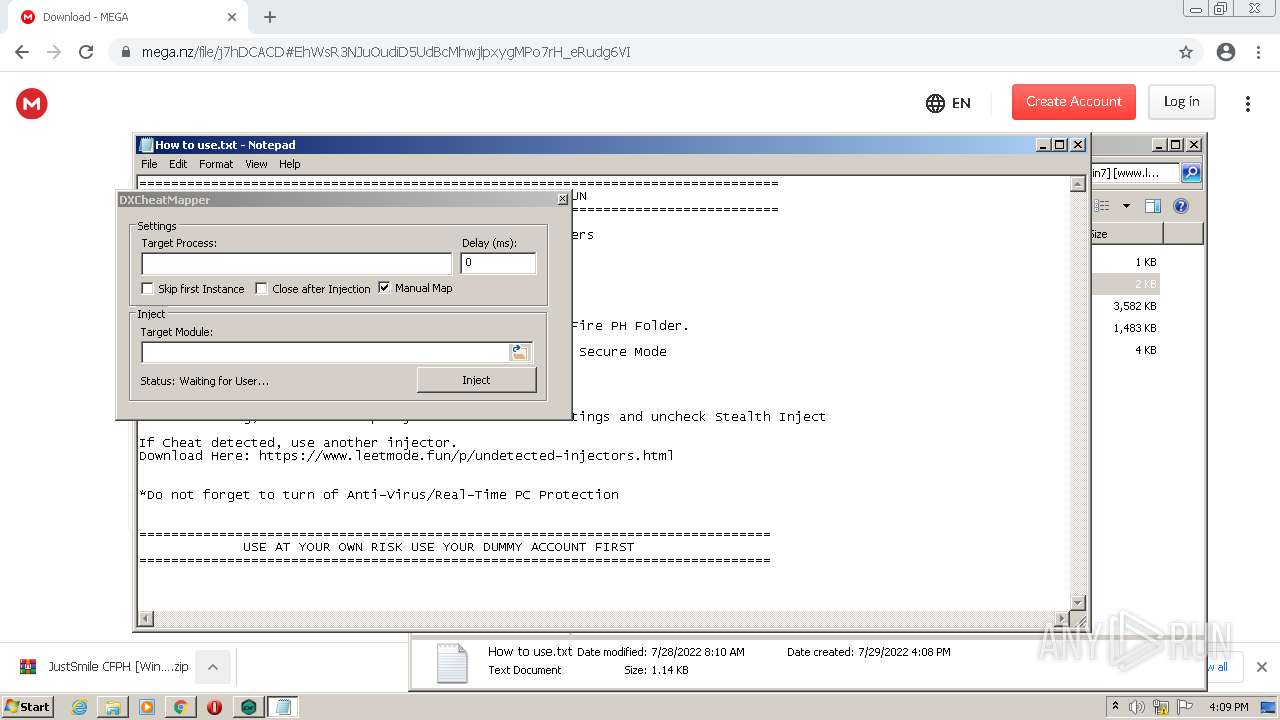
Task: Open Notepad Format menu
Action: [x=216, y=164]
